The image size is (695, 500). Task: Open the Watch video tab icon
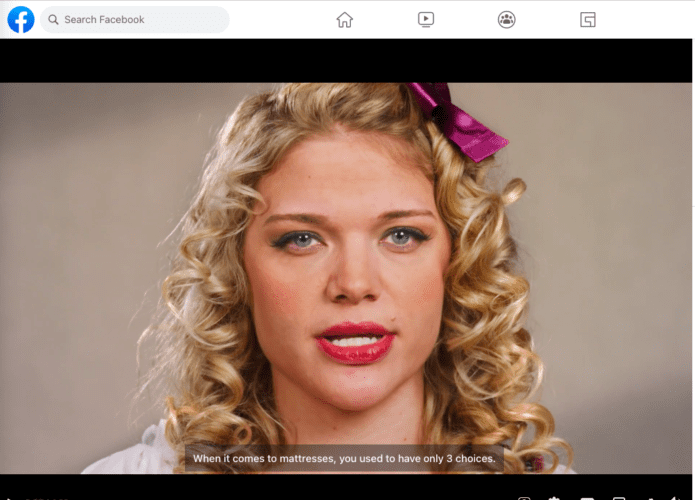(426, 20)
